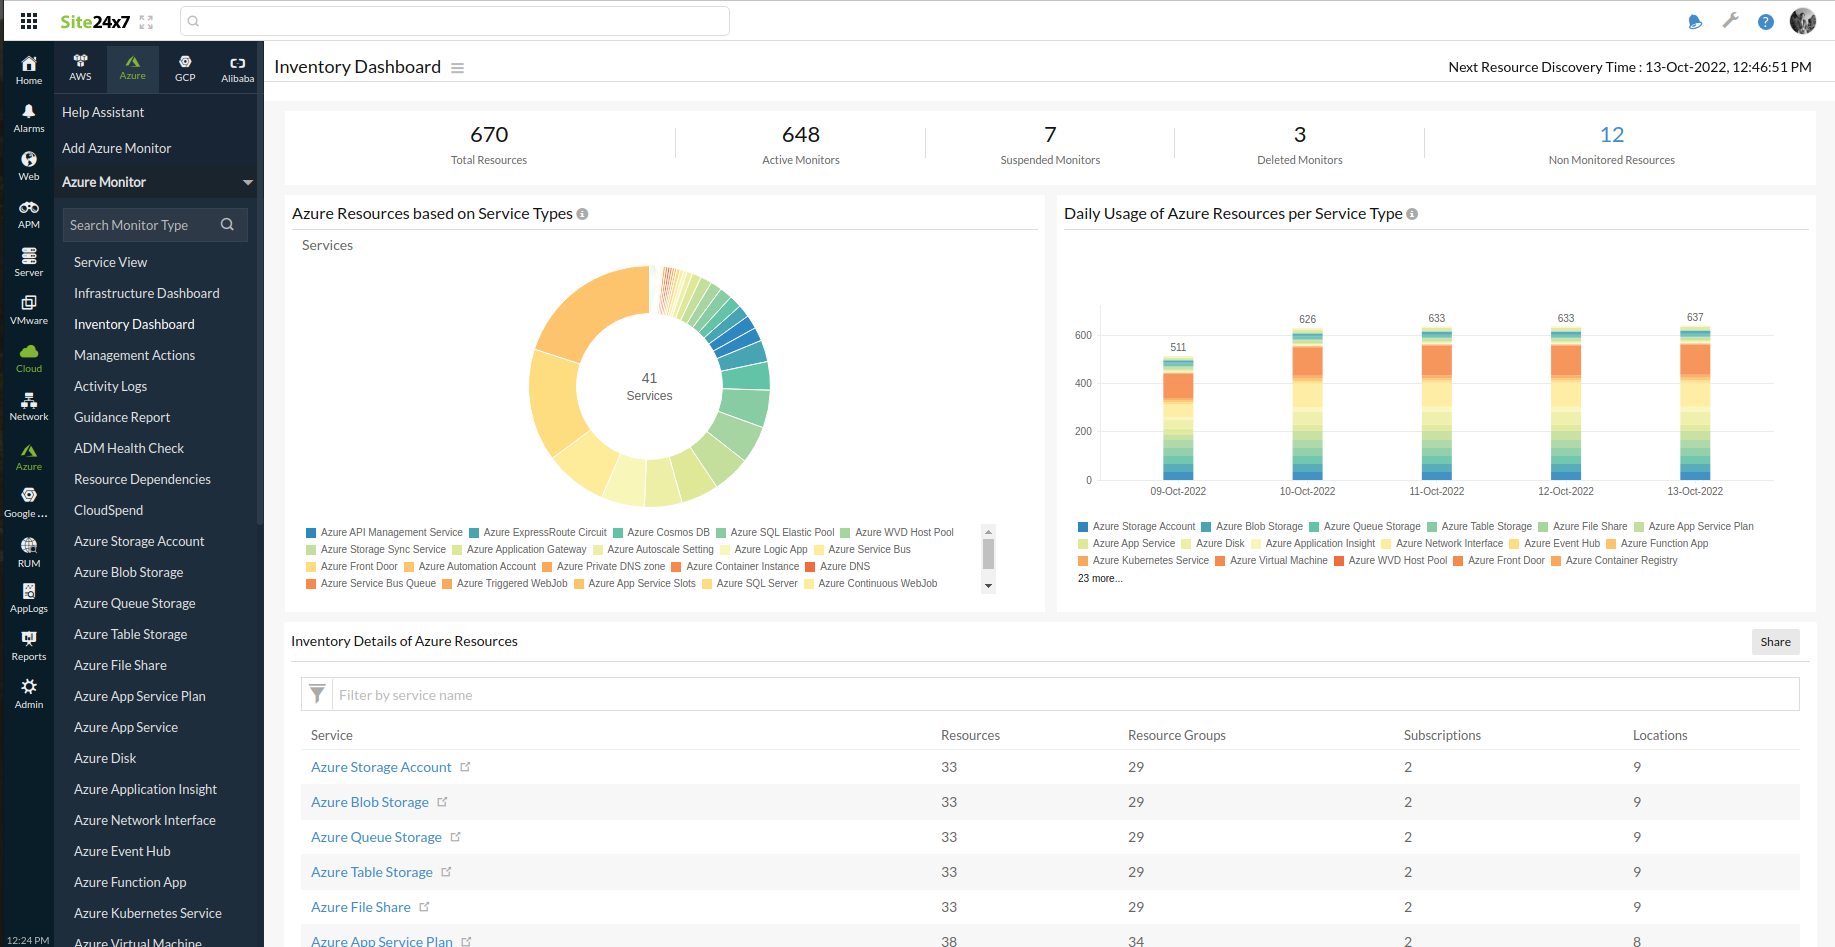Image resolution: width=1835 pixels, height=947 pixels.
Task: Open the APM section from sidebar
Action: click(28, 212)
